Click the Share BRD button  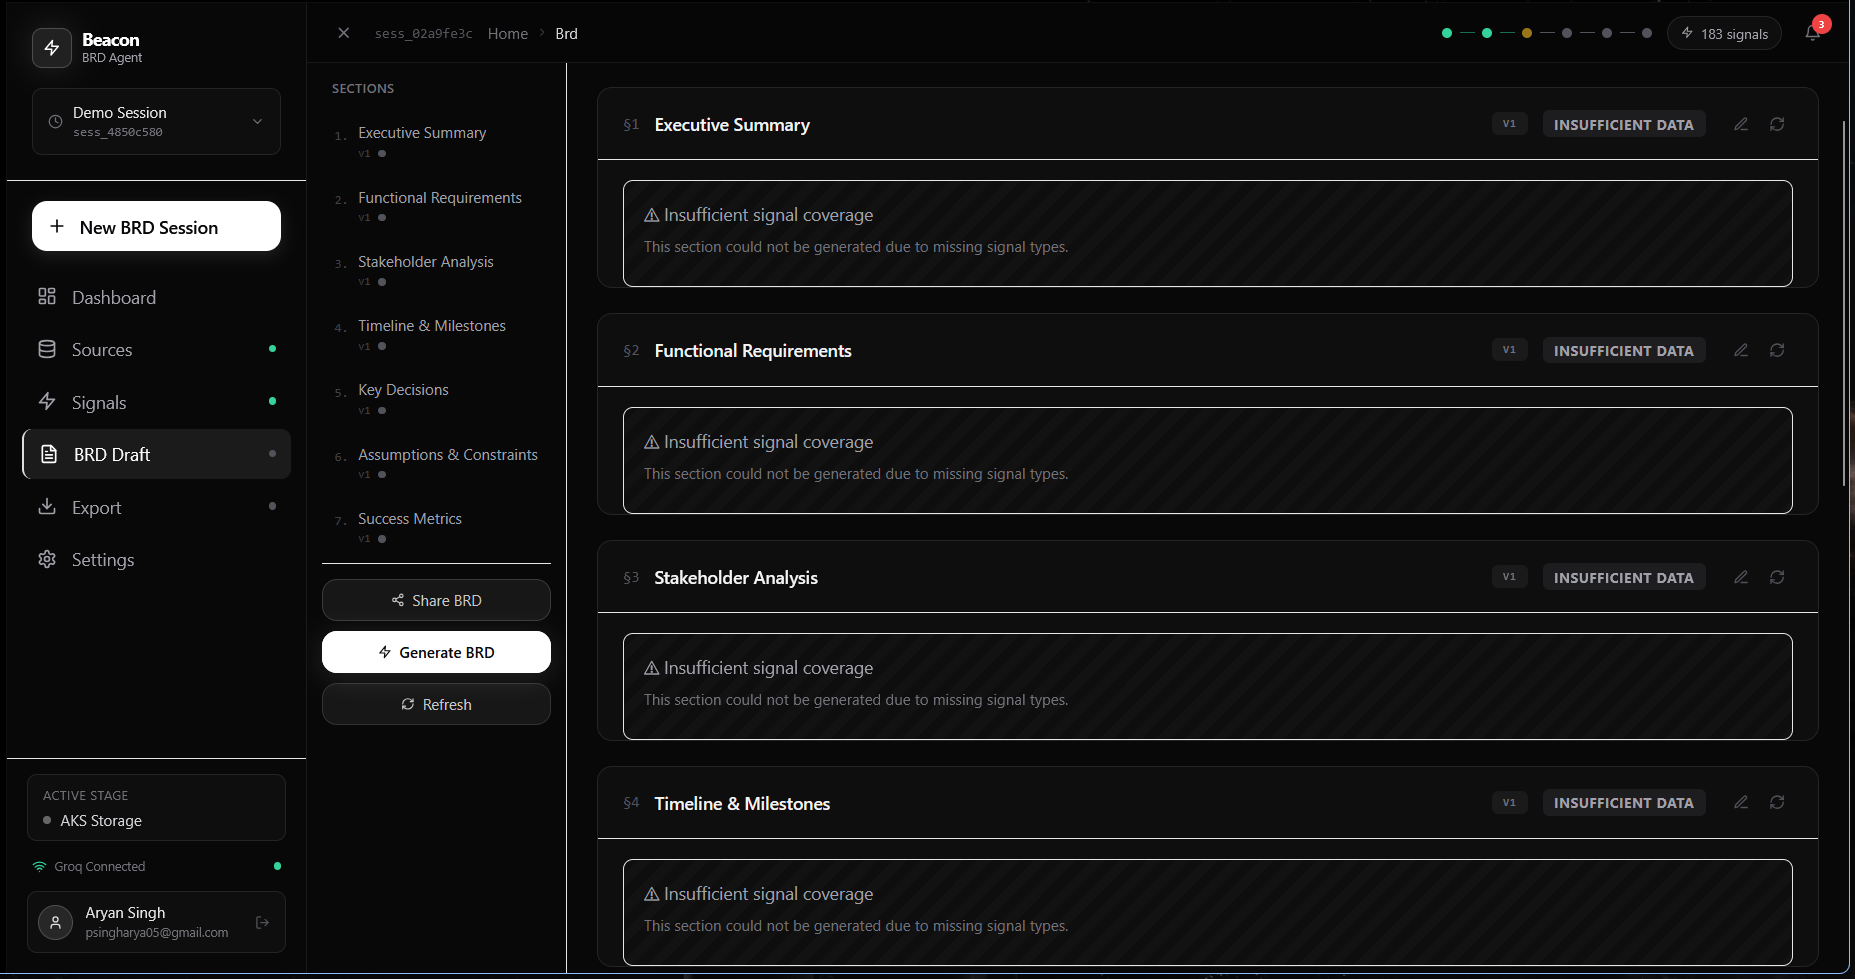[436, 600]
